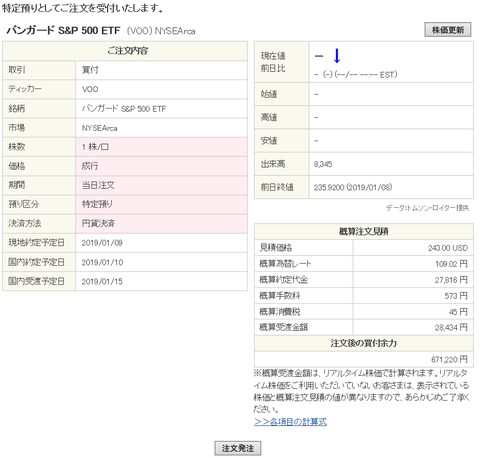Select the total 28,434 円
Screen dimensions: 480x458
pyautogui.click(x=451, y=328)
